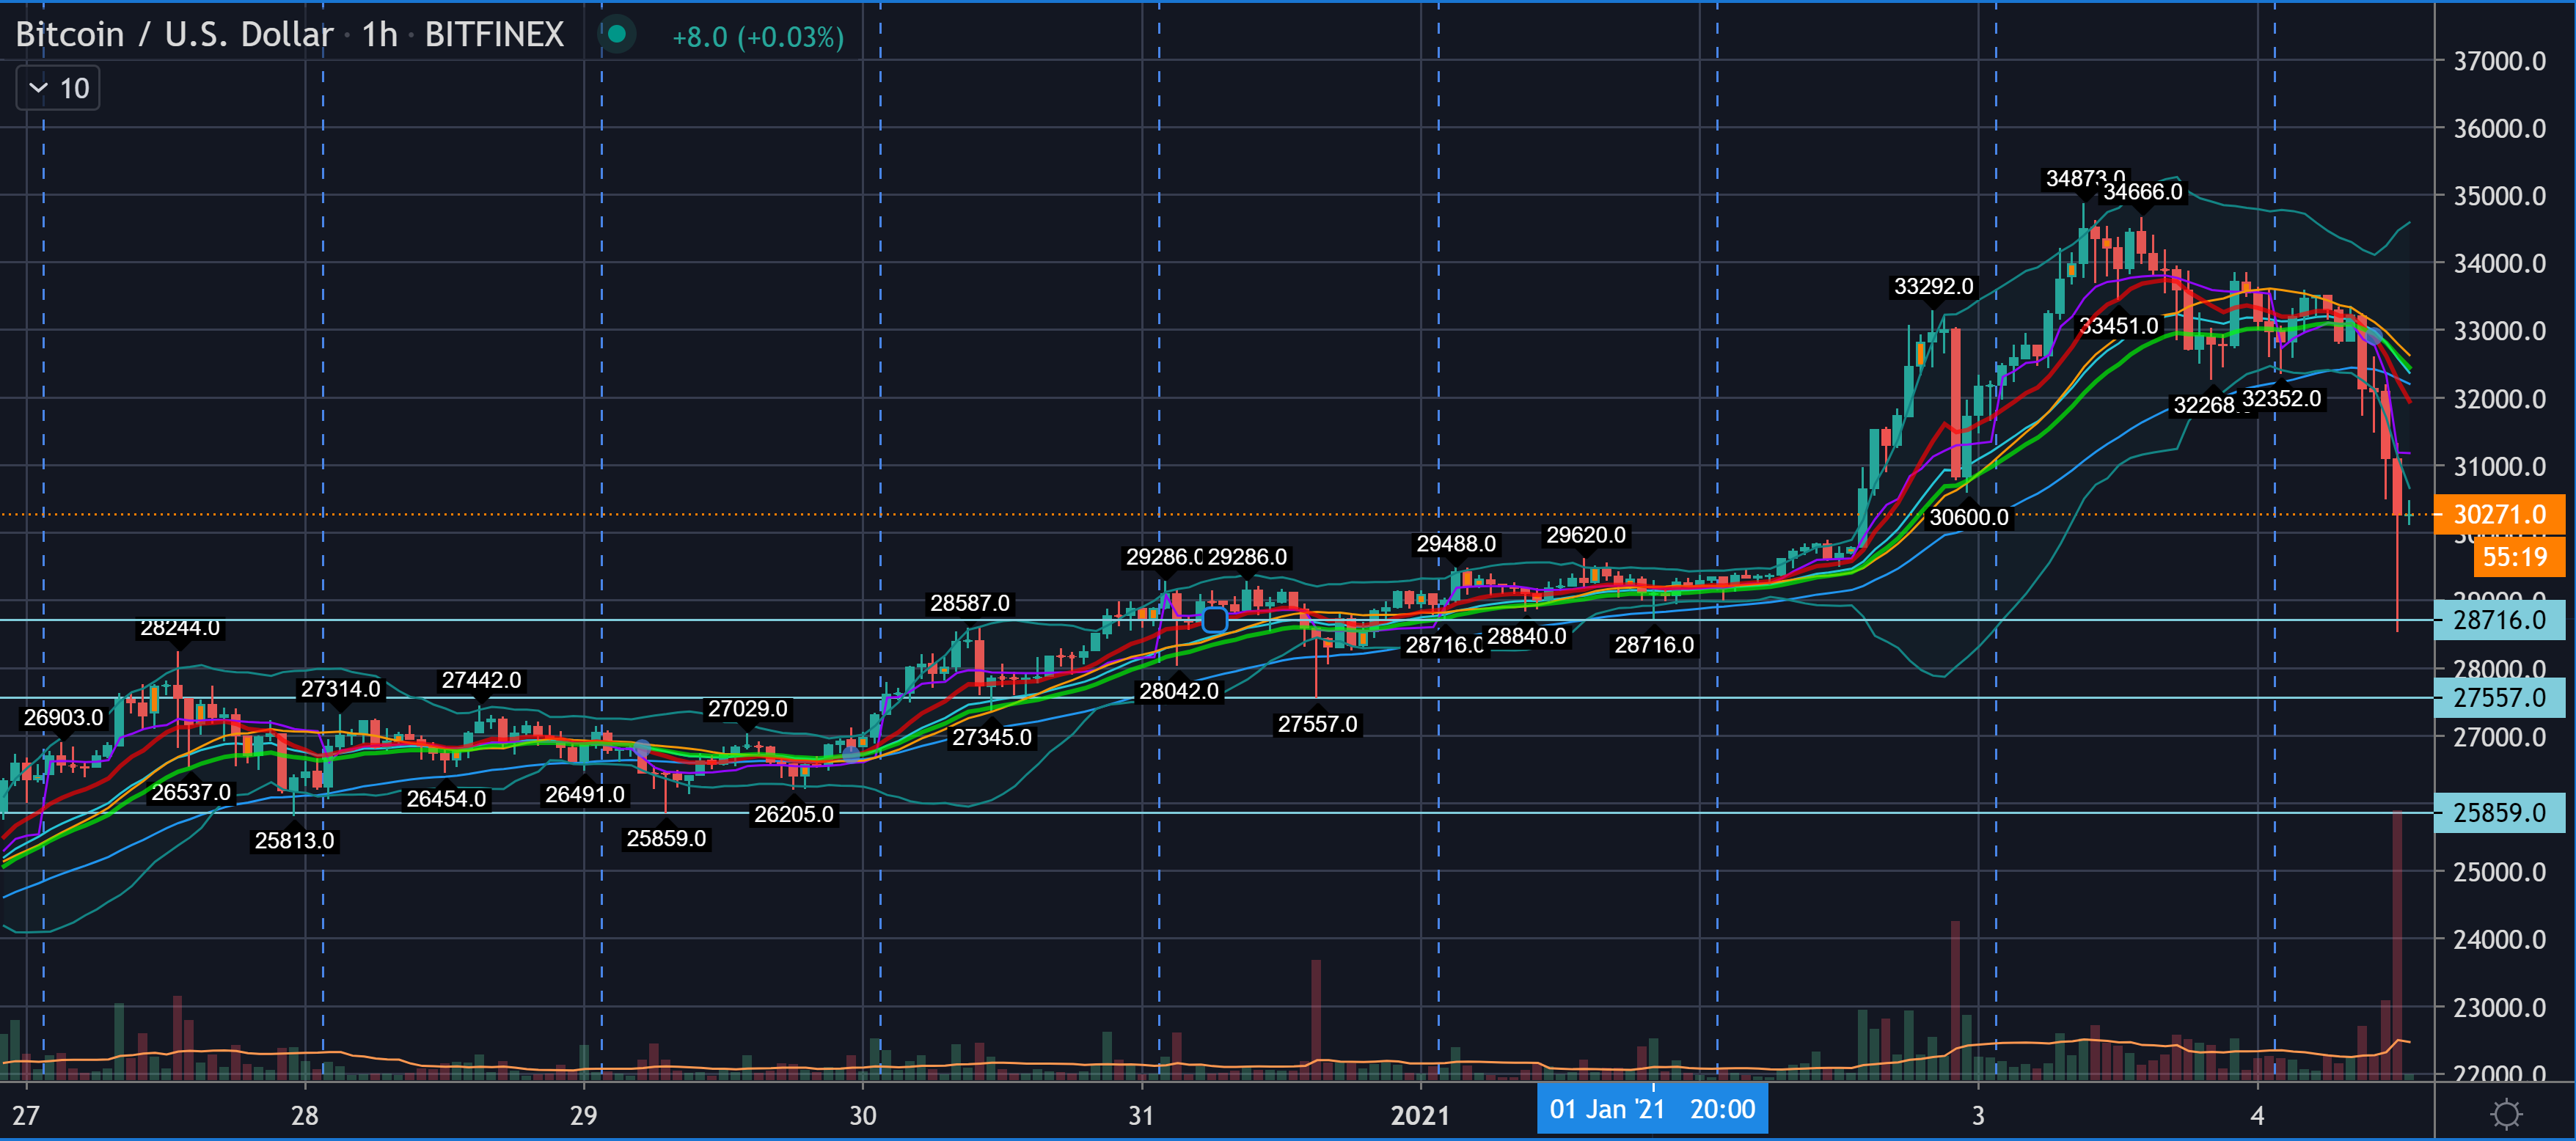Click the +8.0 (+0.03%) price change value
2576x1141 pixels.
click(757, 38)
